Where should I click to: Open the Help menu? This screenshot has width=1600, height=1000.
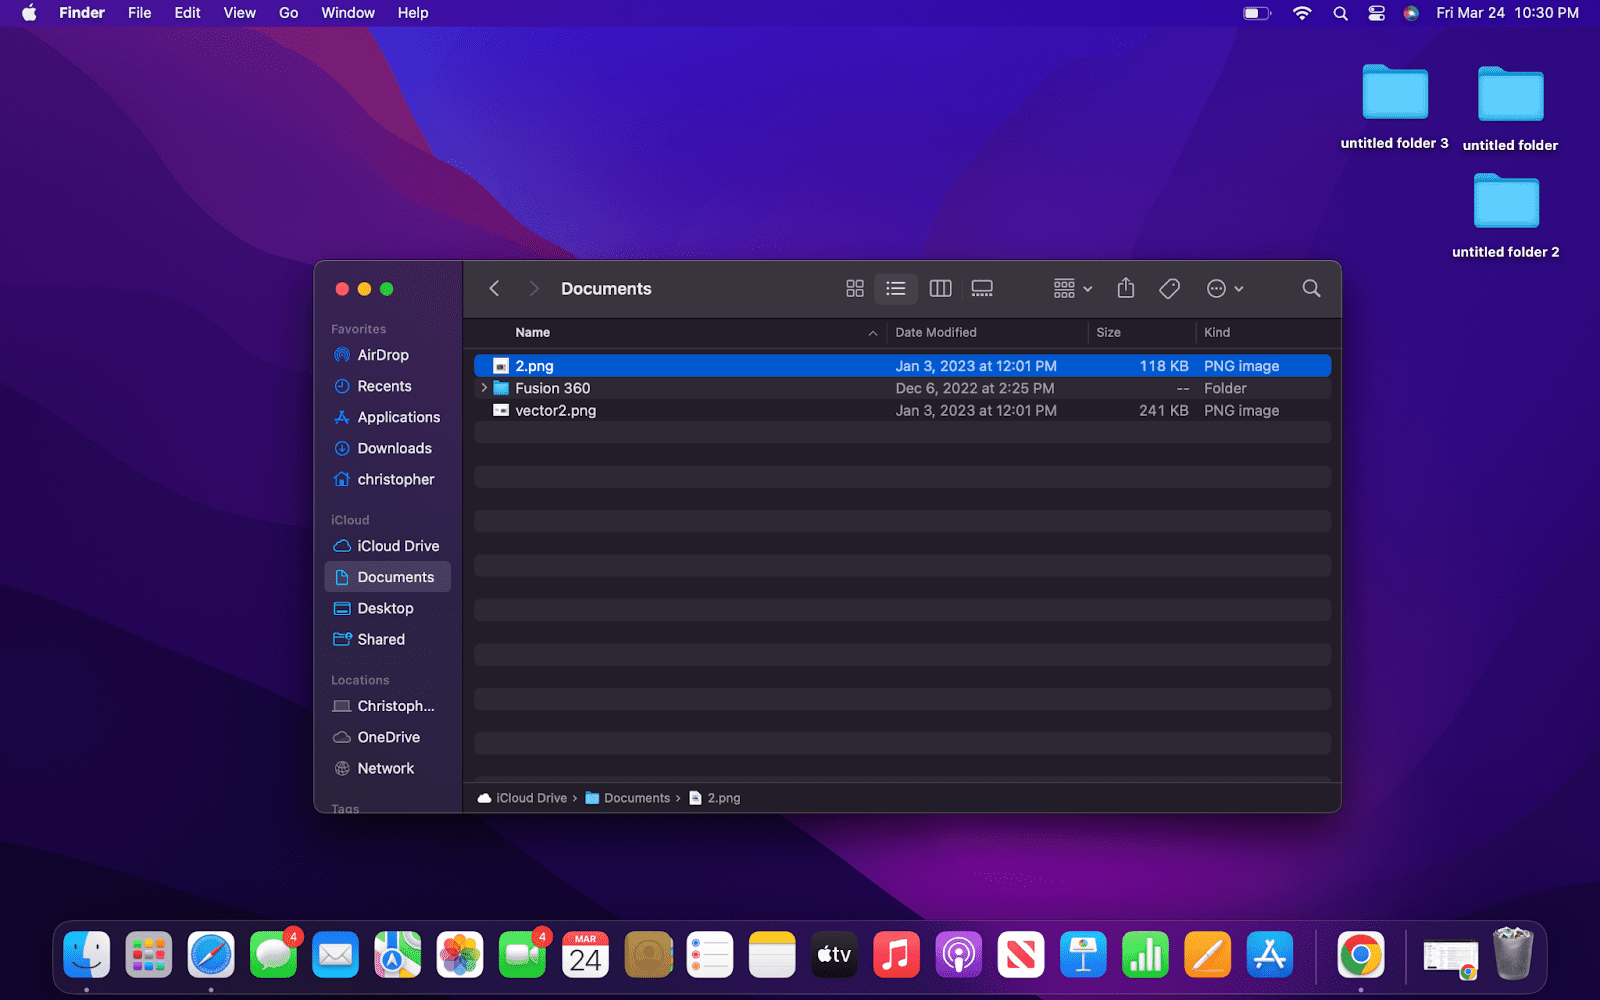pyautogui.click(x=413, y=13)
